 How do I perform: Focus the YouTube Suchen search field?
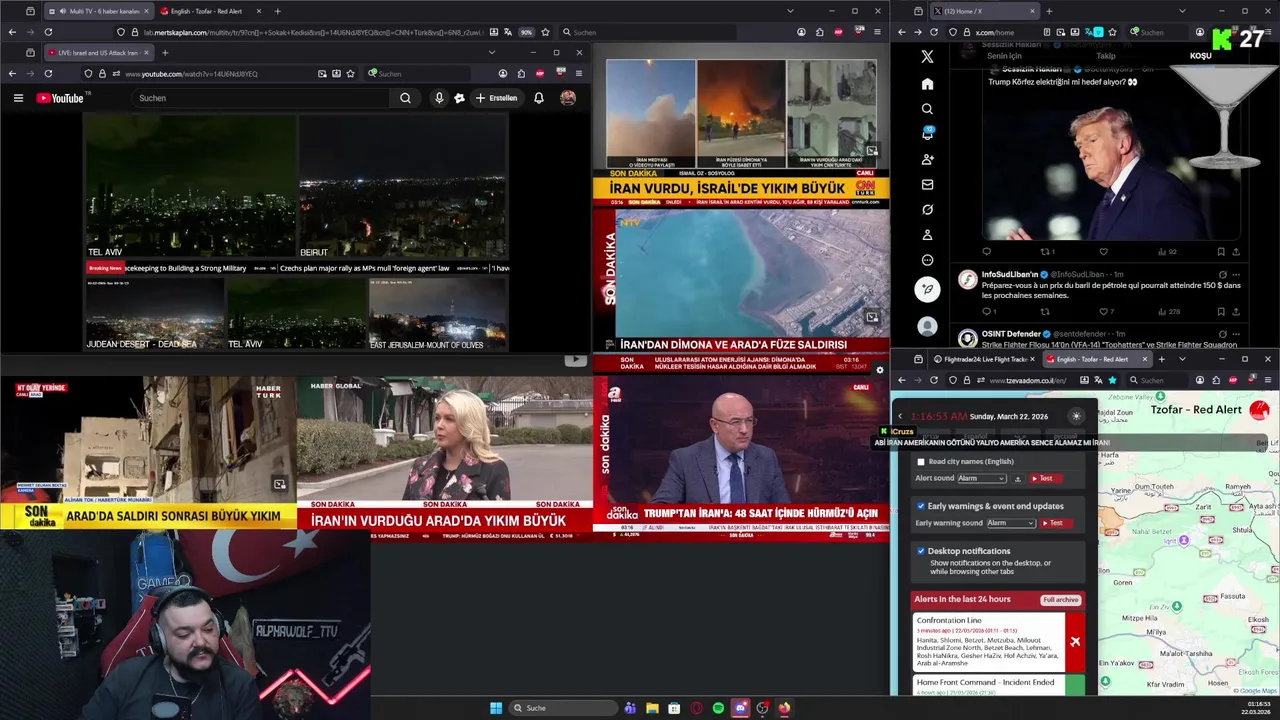pyautogui.click(x=262, y=98)
